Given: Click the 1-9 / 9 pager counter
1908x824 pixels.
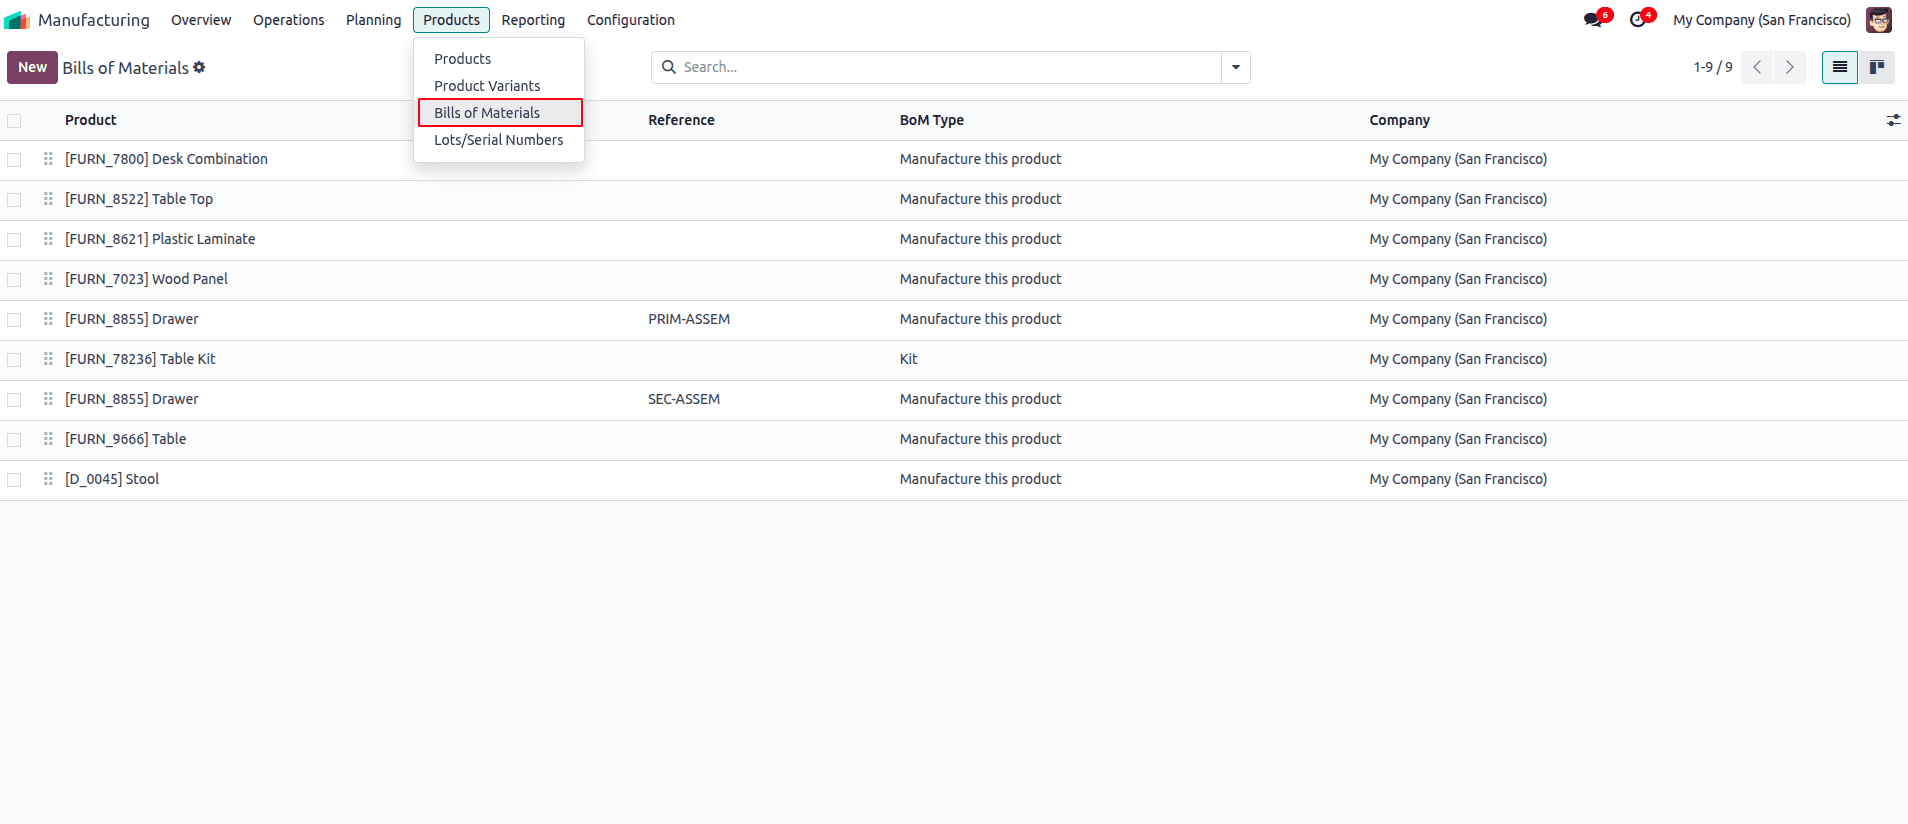Looking at the screenshot, I should (x=1713, y=67).
